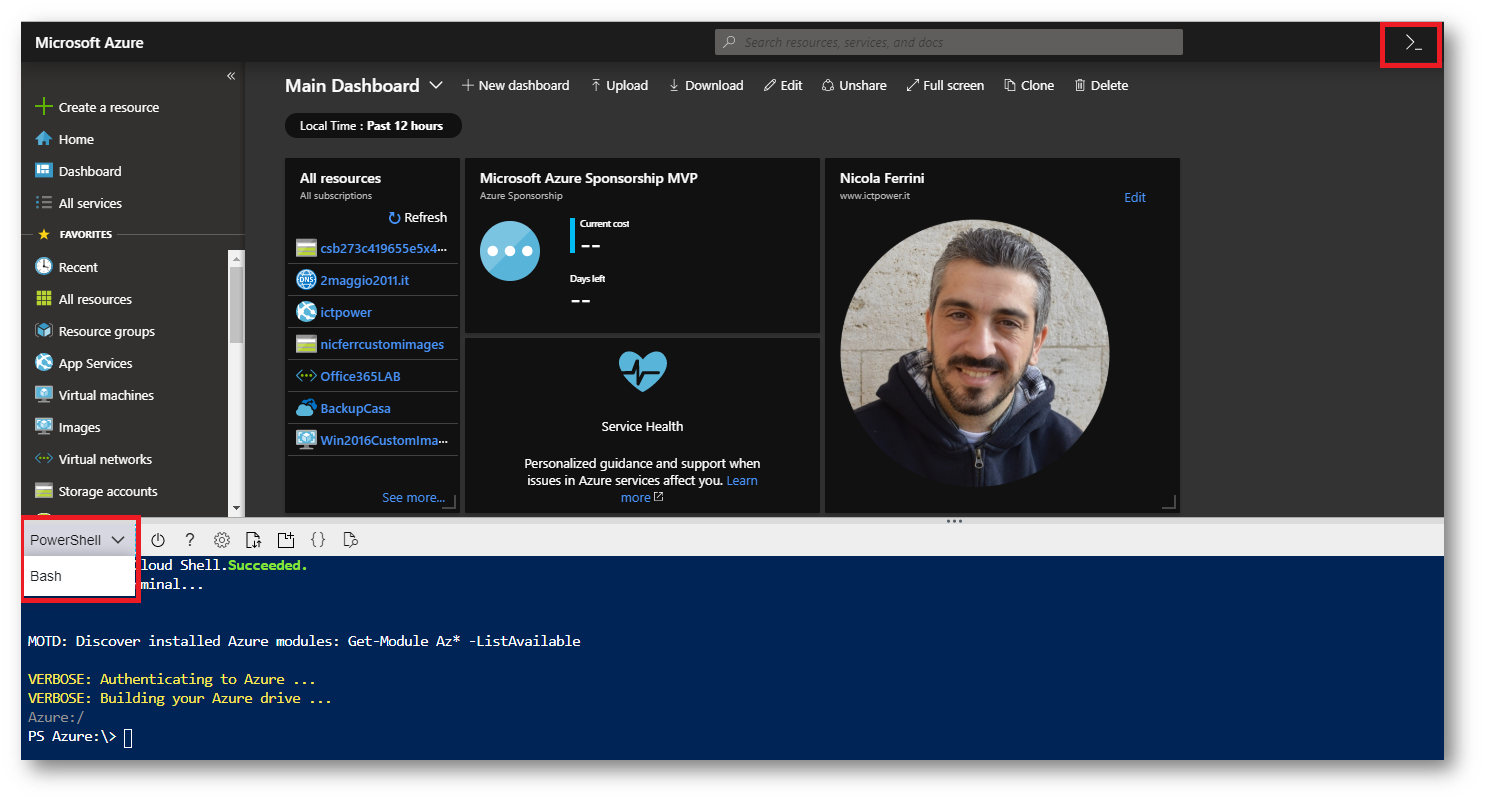Expand the Main Dashboard selector chevron

pyautogui.click(x=436, y=85)
